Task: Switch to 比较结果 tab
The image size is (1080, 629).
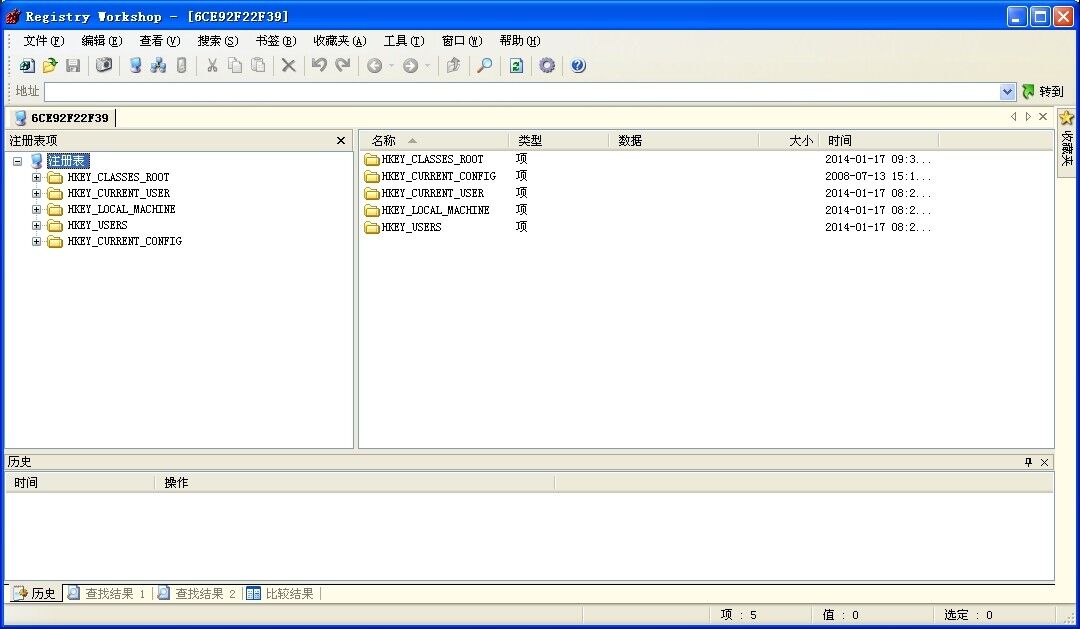Action: point(281,593)
